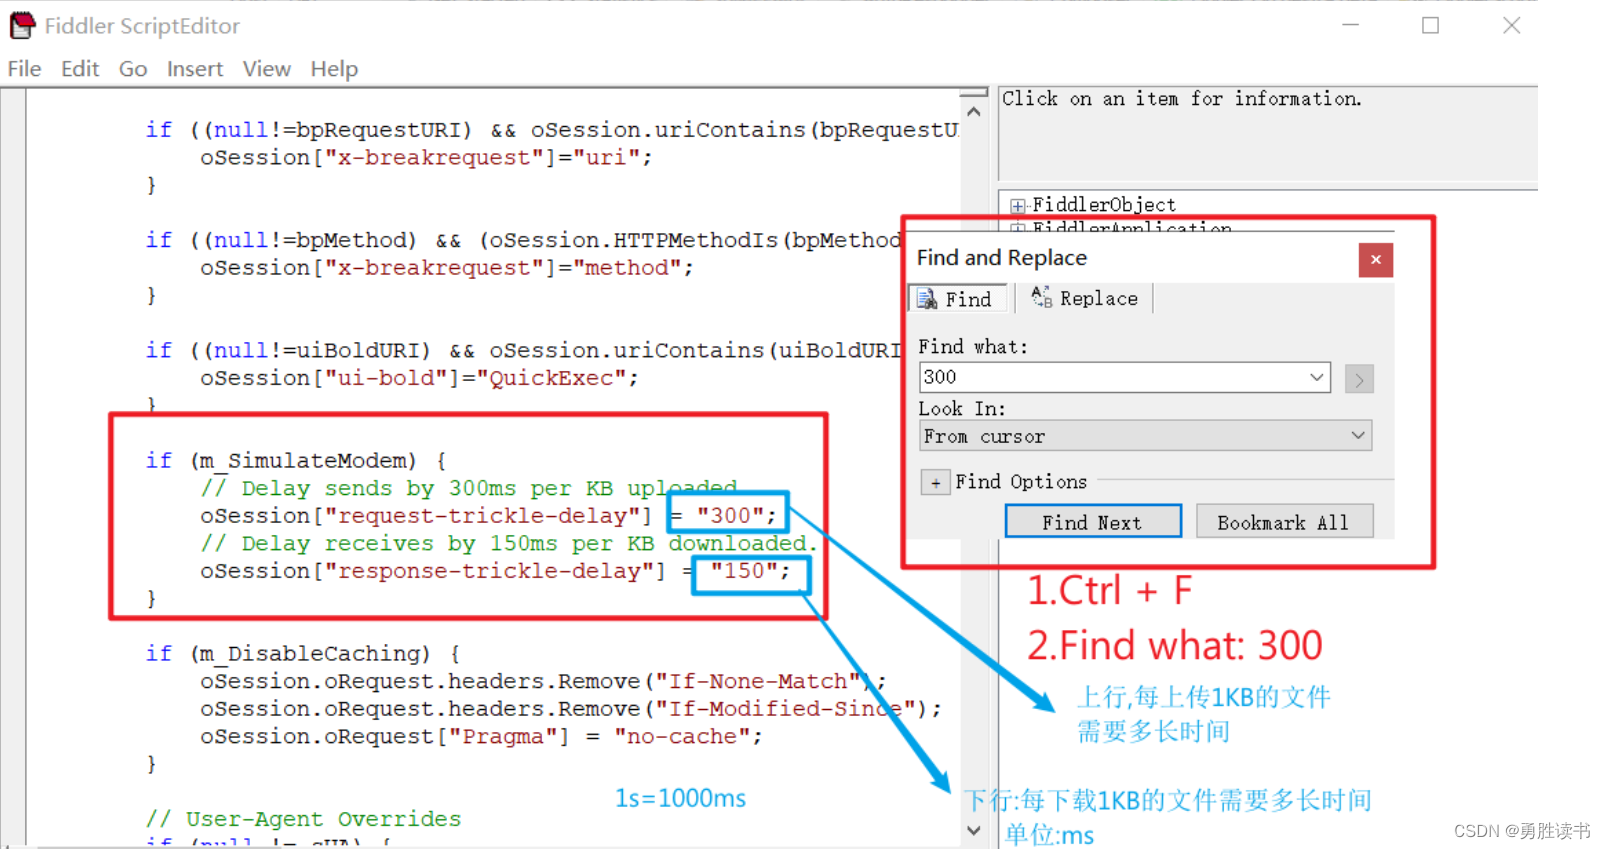The width and height of the screenshot is (1605, 849).
Task: Click the "no-cache" Pragma value
Action: 682,737
